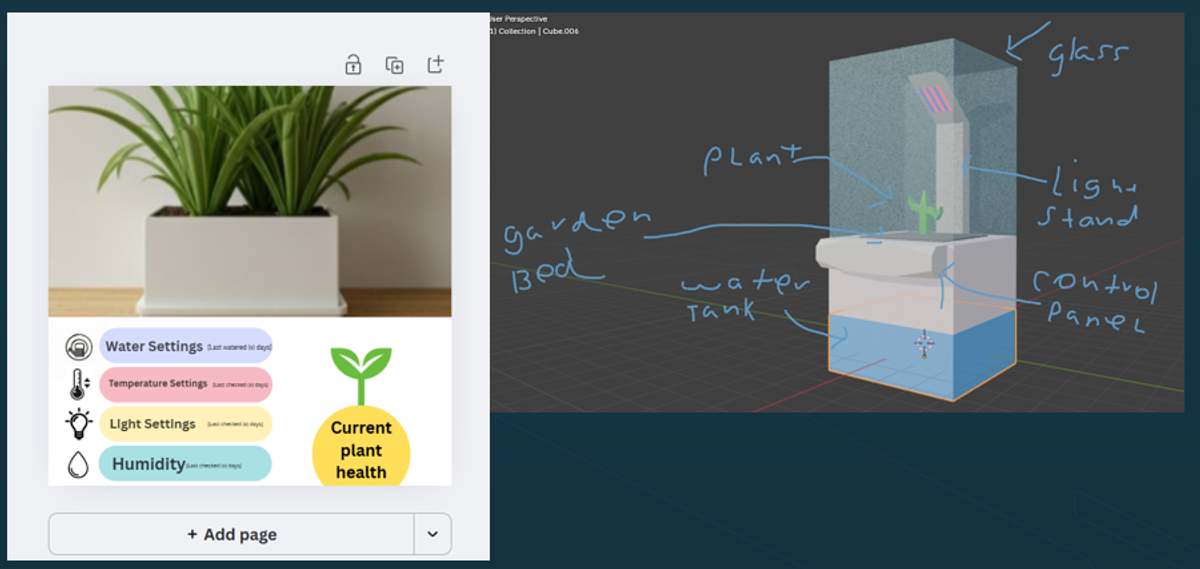The image size is (1200, 569).
Task: Select the thermometer icon
Action: click(x=79, y=384)
